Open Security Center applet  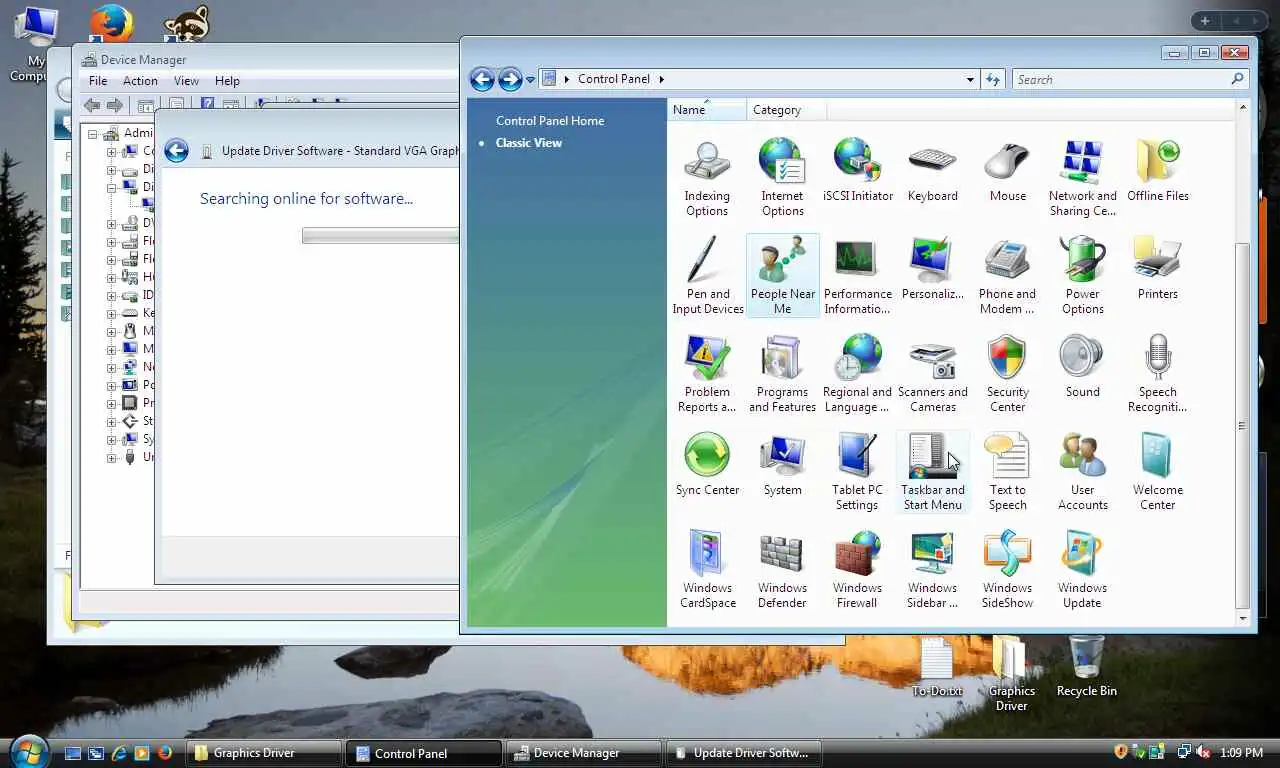1007,374
